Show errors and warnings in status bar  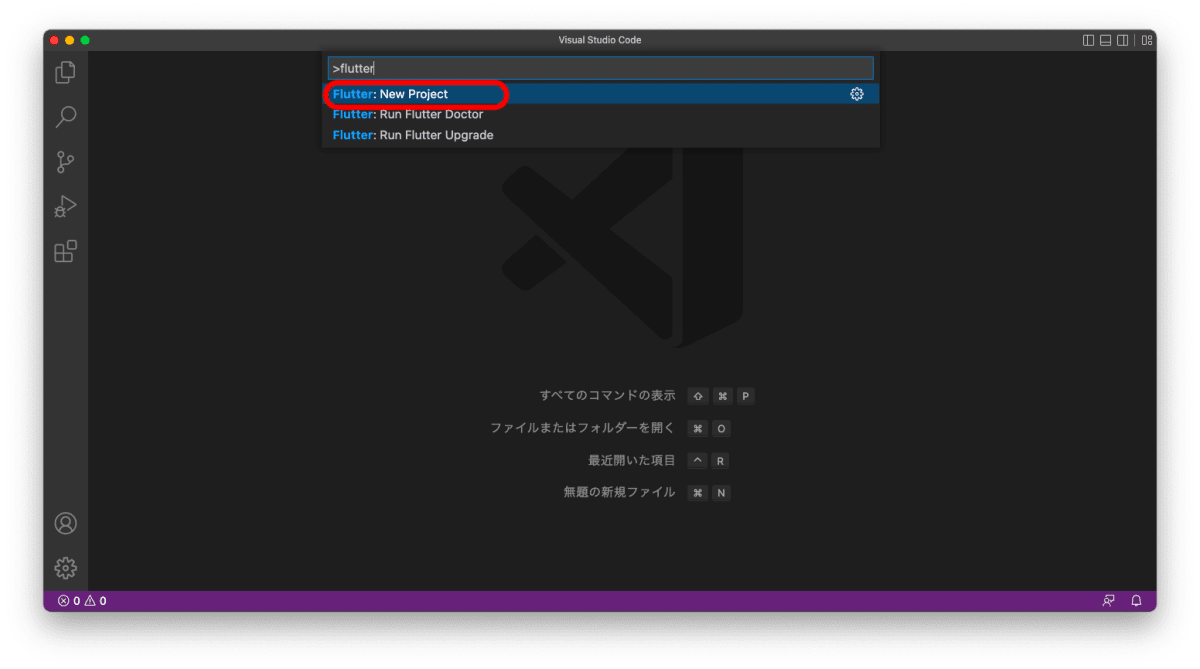pos(82,601)
